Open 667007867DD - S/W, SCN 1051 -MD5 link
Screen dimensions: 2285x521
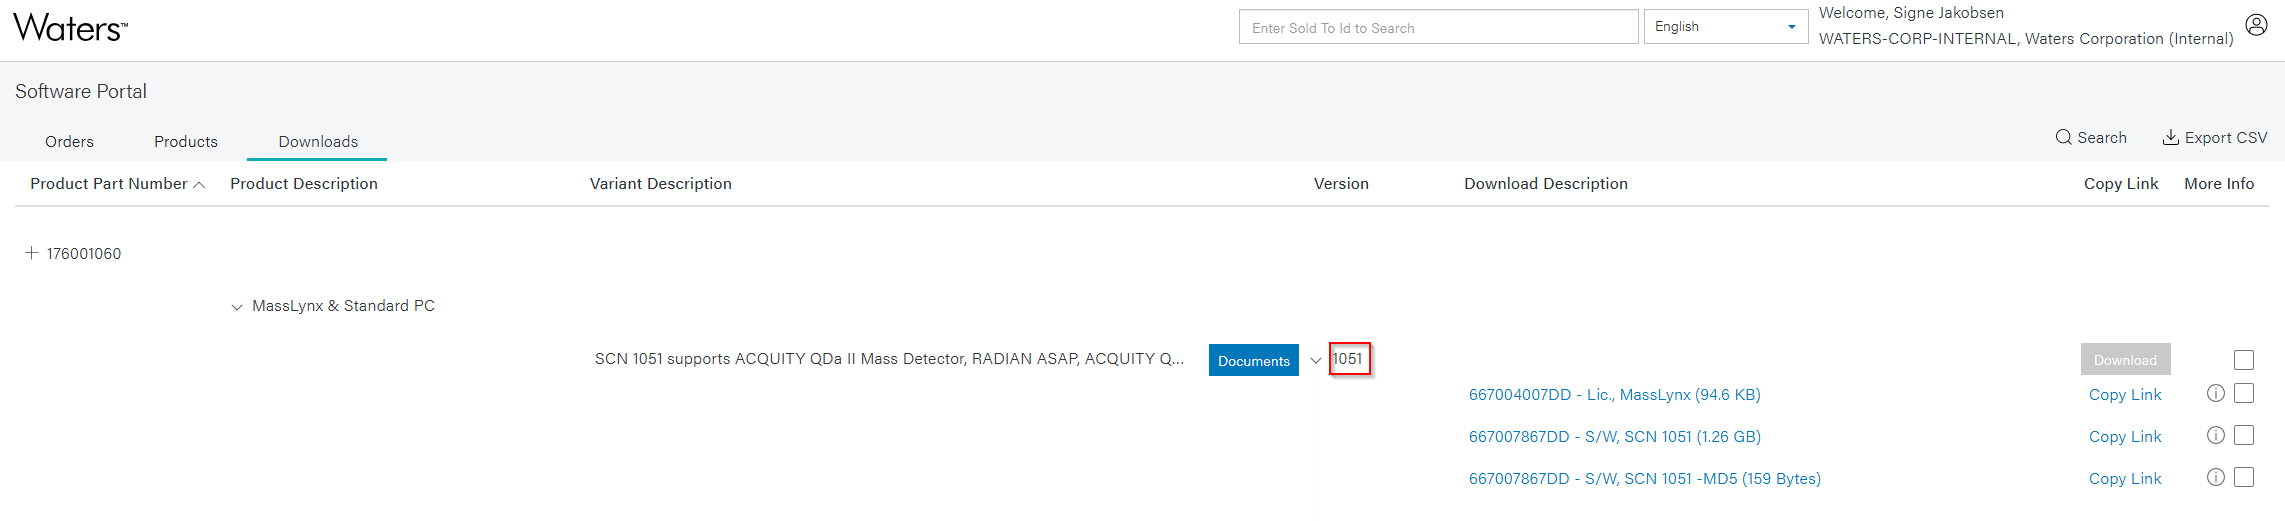click(x=1644, y=479)
